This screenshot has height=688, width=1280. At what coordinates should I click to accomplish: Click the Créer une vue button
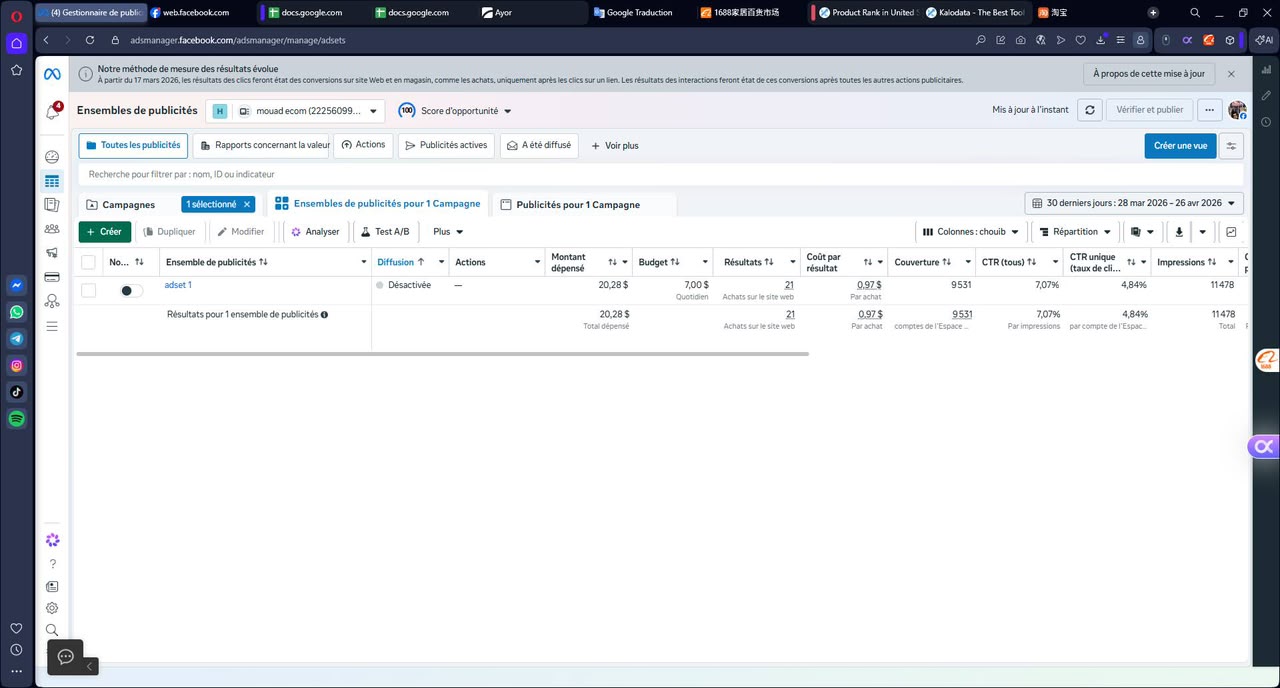[x=1180, y=146]
